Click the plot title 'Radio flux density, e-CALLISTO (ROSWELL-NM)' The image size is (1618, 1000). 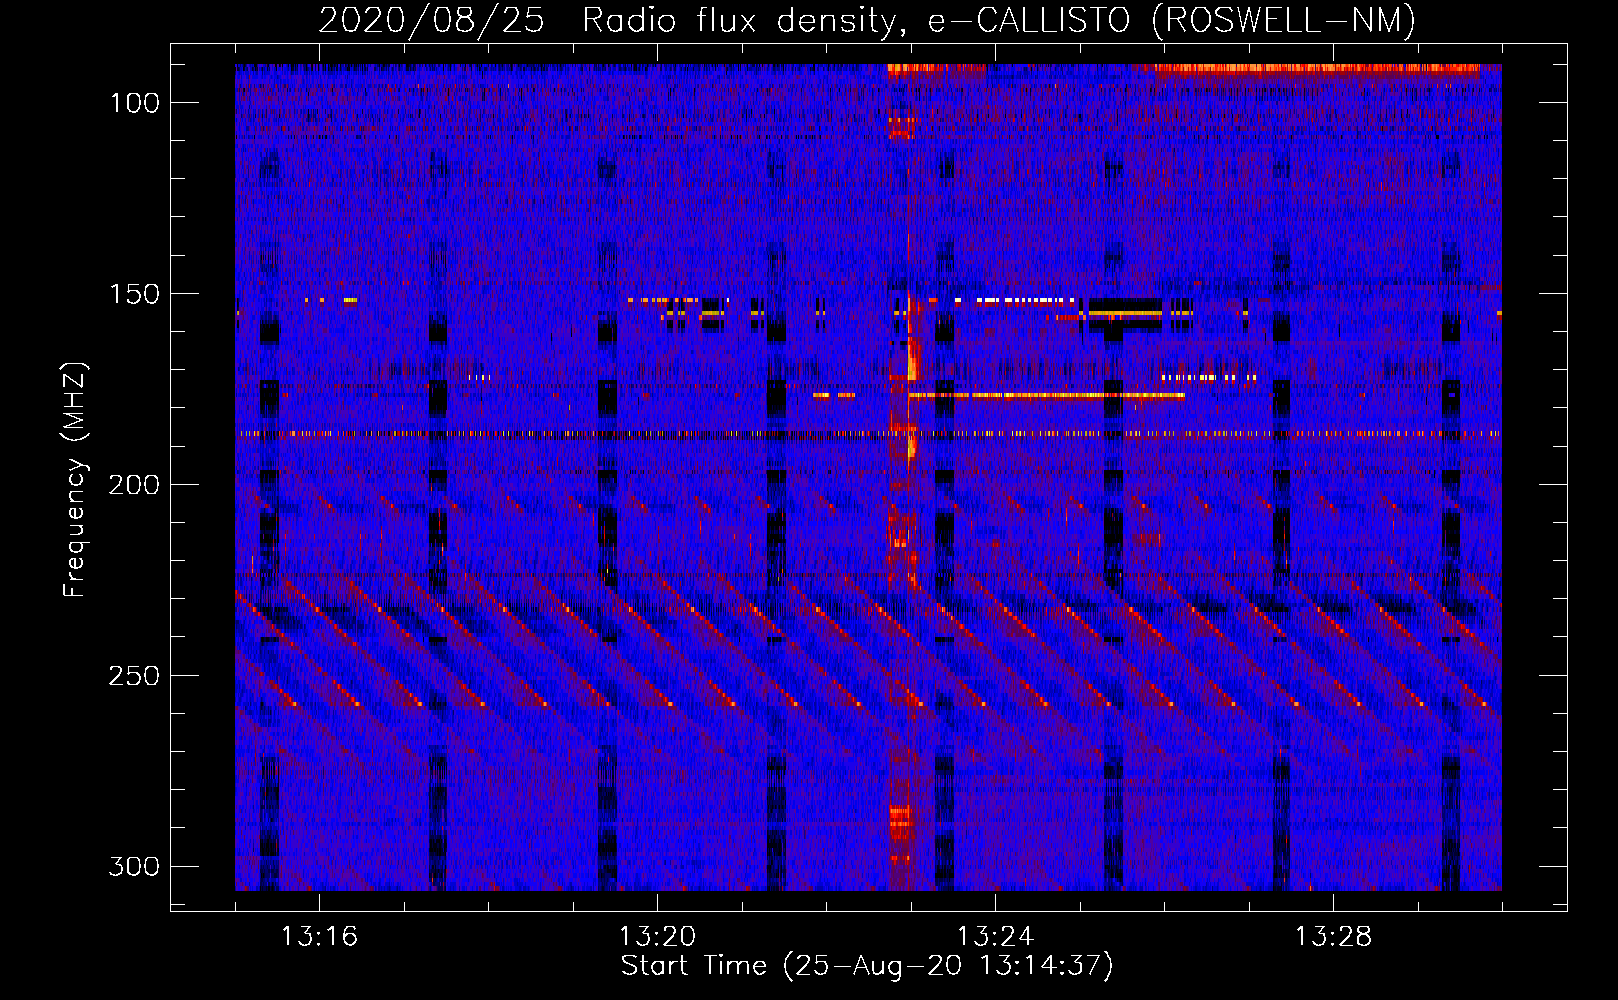999,20
